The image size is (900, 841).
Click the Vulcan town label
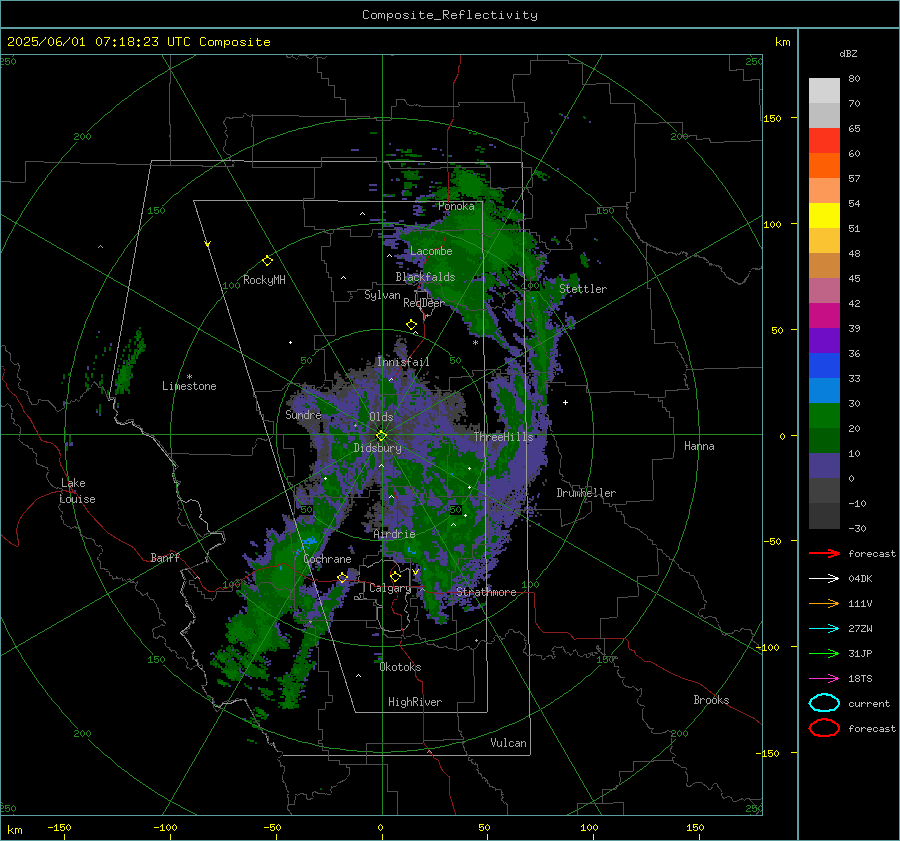pos(508,743)
